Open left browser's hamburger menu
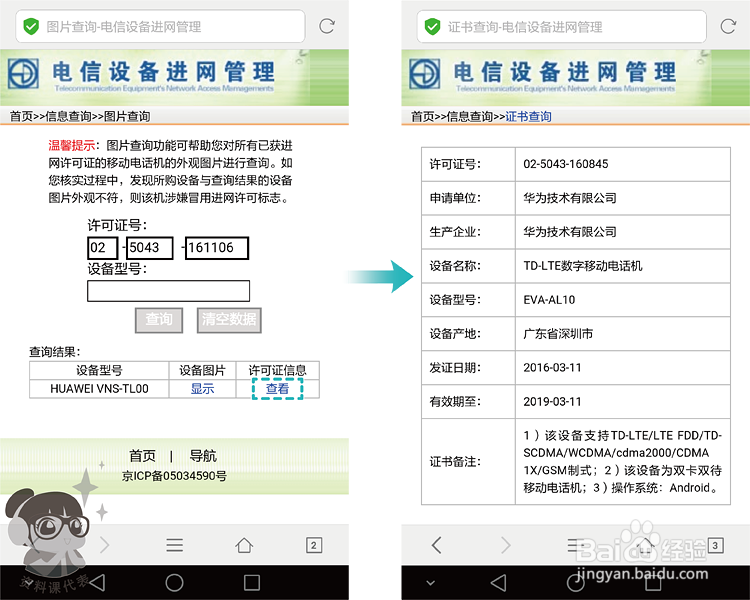 (175, 545)
